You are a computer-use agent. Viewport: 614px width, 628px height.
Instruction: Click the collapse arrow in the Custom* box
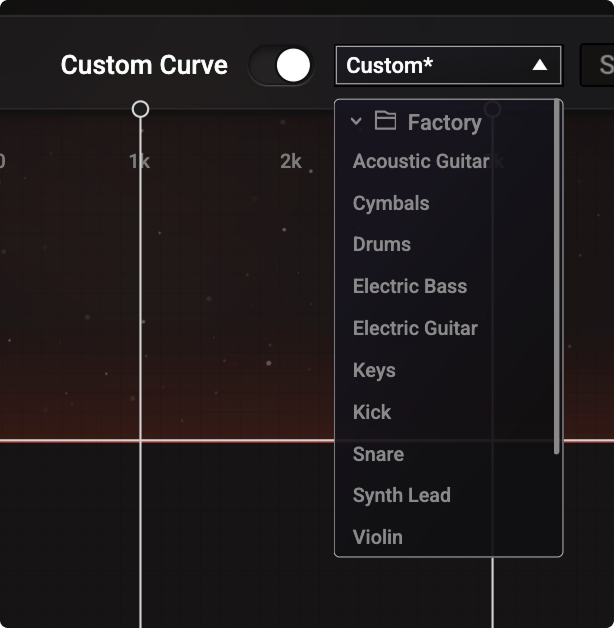click(x=540, y=65)
